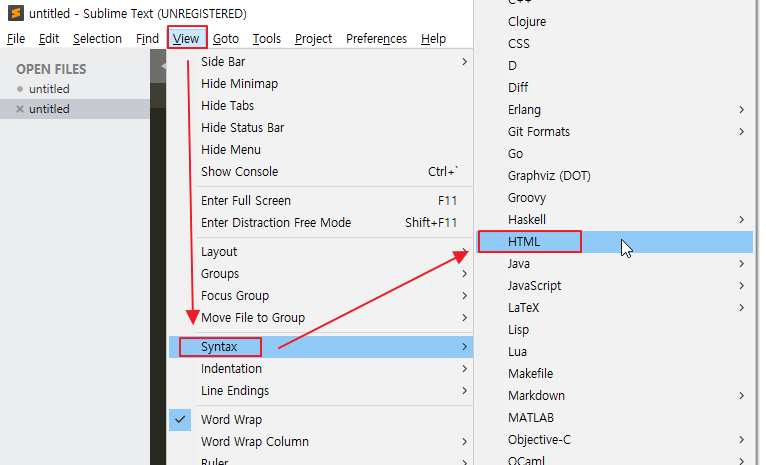Select Diff syntax
766x465 pixels.
[615, 87]
